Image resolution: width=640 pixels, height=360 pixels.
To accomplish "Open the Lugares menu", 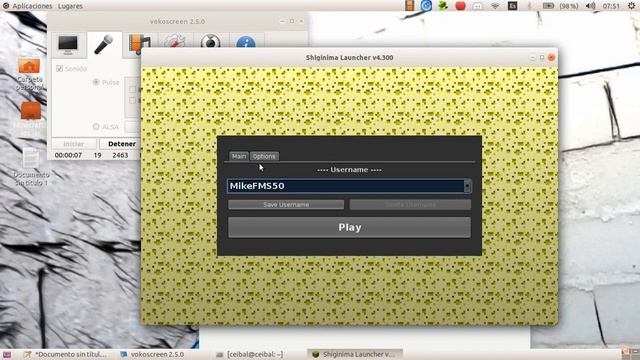I will [x=70, y=6].
